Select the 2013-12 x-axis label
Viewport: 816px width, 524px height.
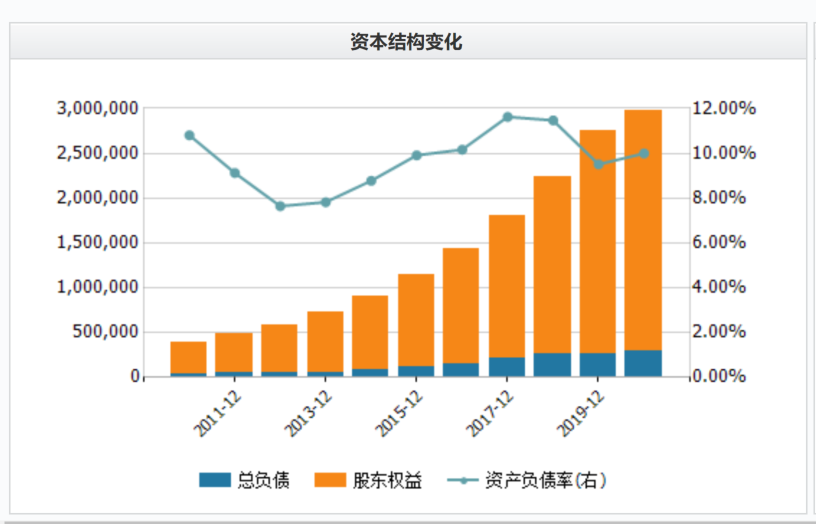pos(308,414)
